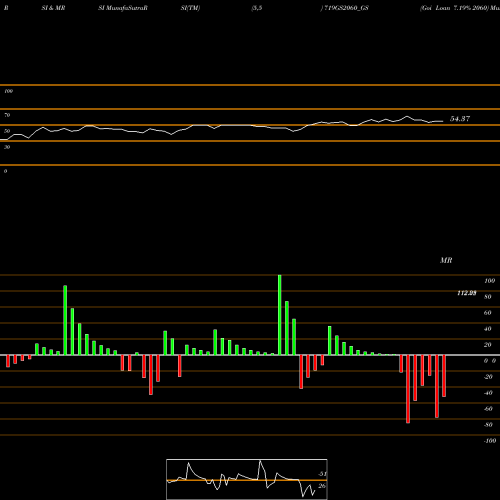Click the MR axis label 60
The height and width of the screenshot is (500, 500).
[x=488, y=313]
